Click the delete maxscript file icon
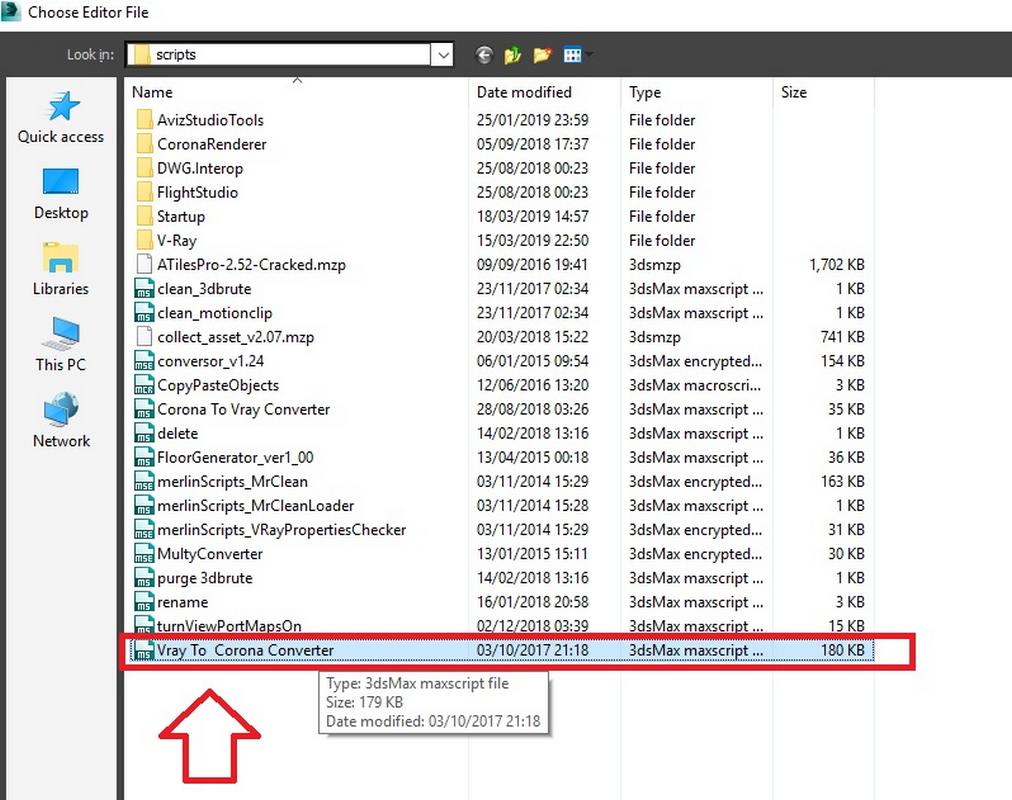Image resolution: width=1012 pixels, height=800 pixels. coord(144,434)
